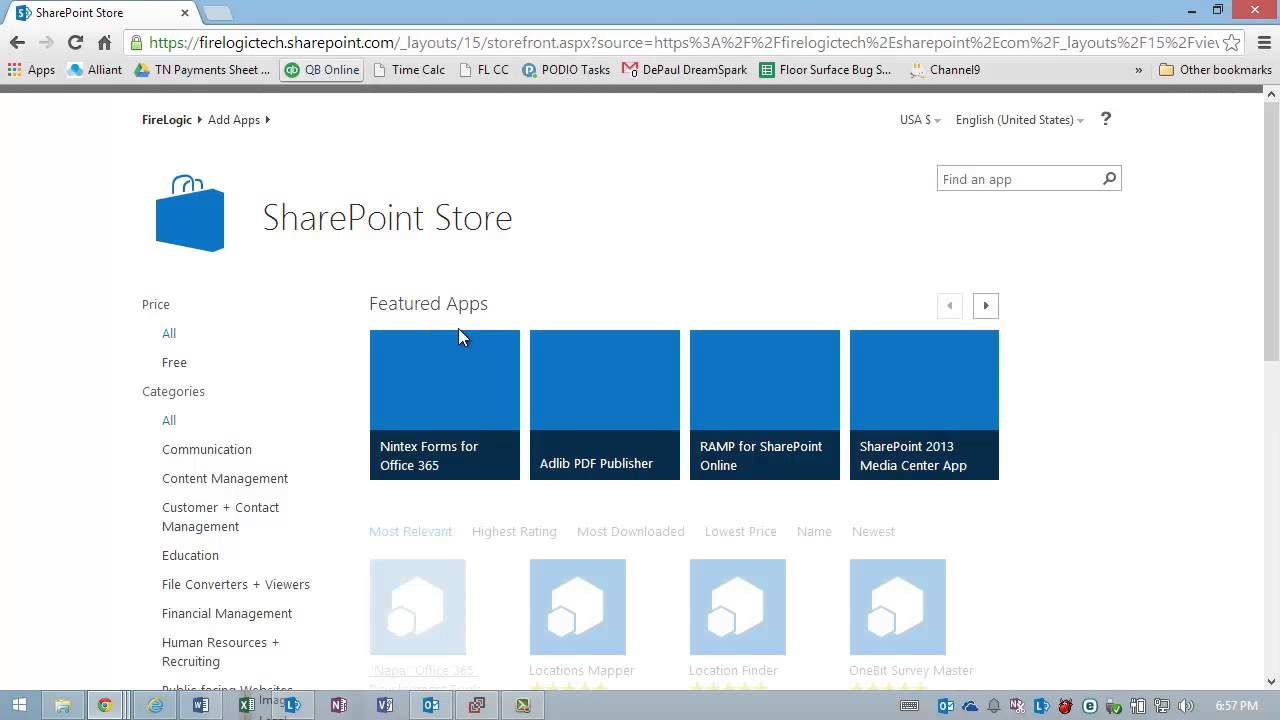The width and height of the screenshot is (1280, 720).
Task: Open OneNote from the taskbar
Action: 338,706
